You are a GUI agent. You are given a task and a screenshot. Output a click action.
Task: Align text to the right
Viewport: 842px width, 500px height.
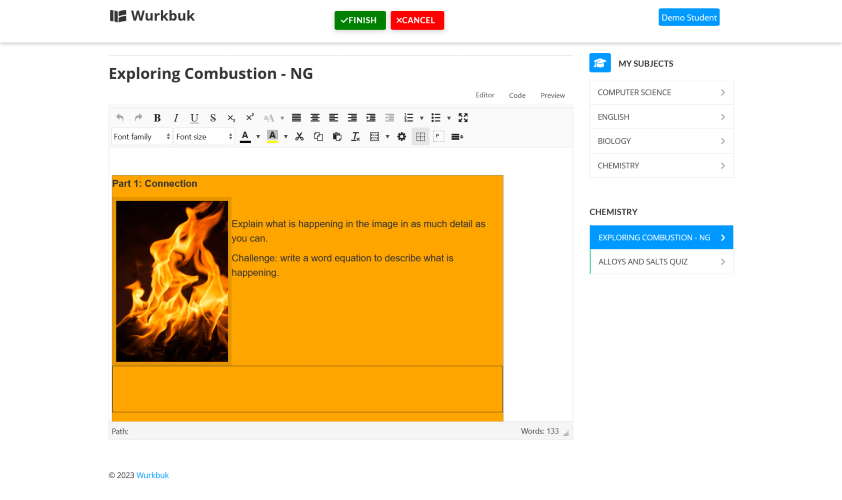click(352, 118)
